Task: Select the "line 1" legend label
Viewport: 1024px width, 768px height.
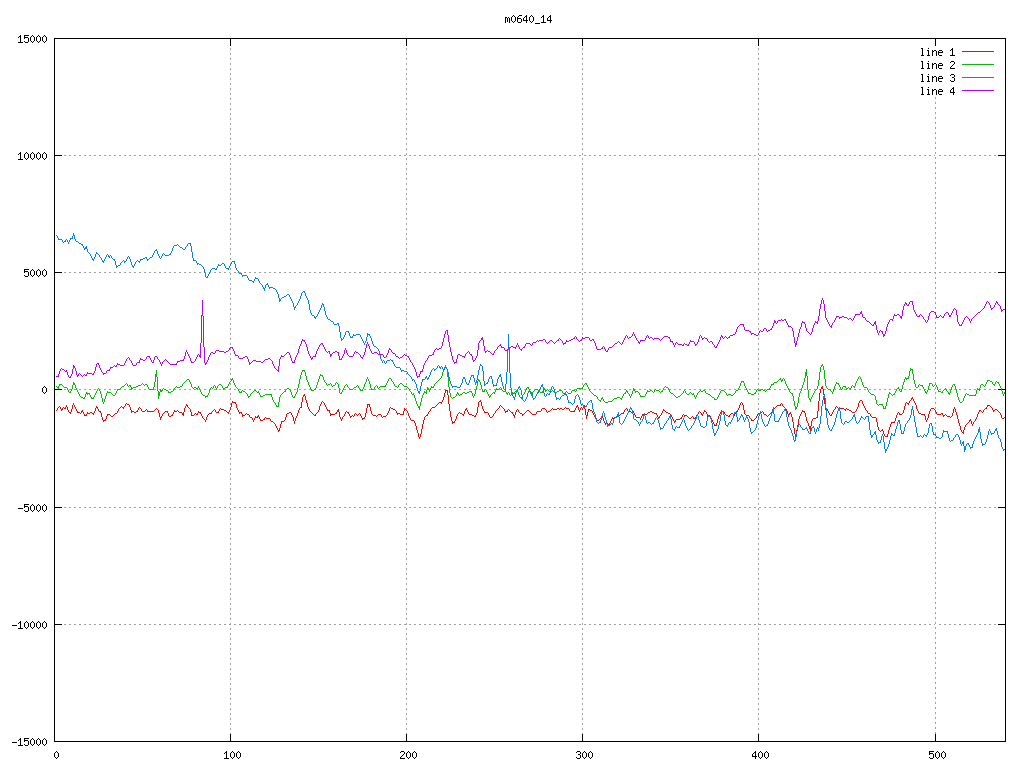Action: pos(937,52)
